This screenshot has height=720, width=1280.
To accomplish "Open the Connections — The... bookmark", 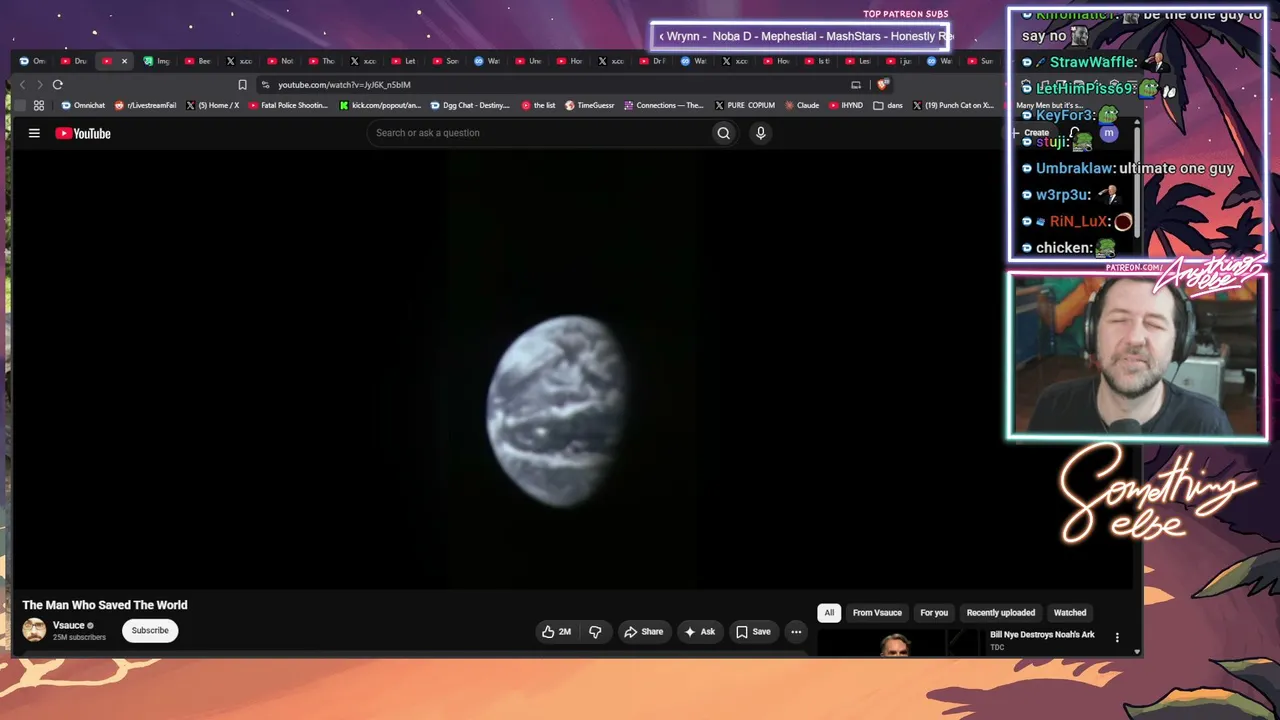I will point(664,105).
